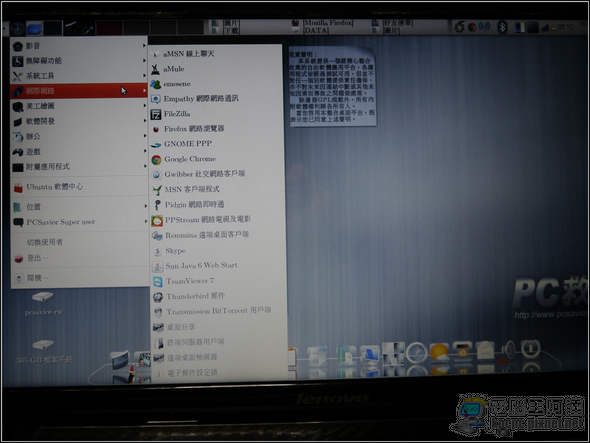Open the 位置 places submenu

pyautogui.click(x=79, y=207)
